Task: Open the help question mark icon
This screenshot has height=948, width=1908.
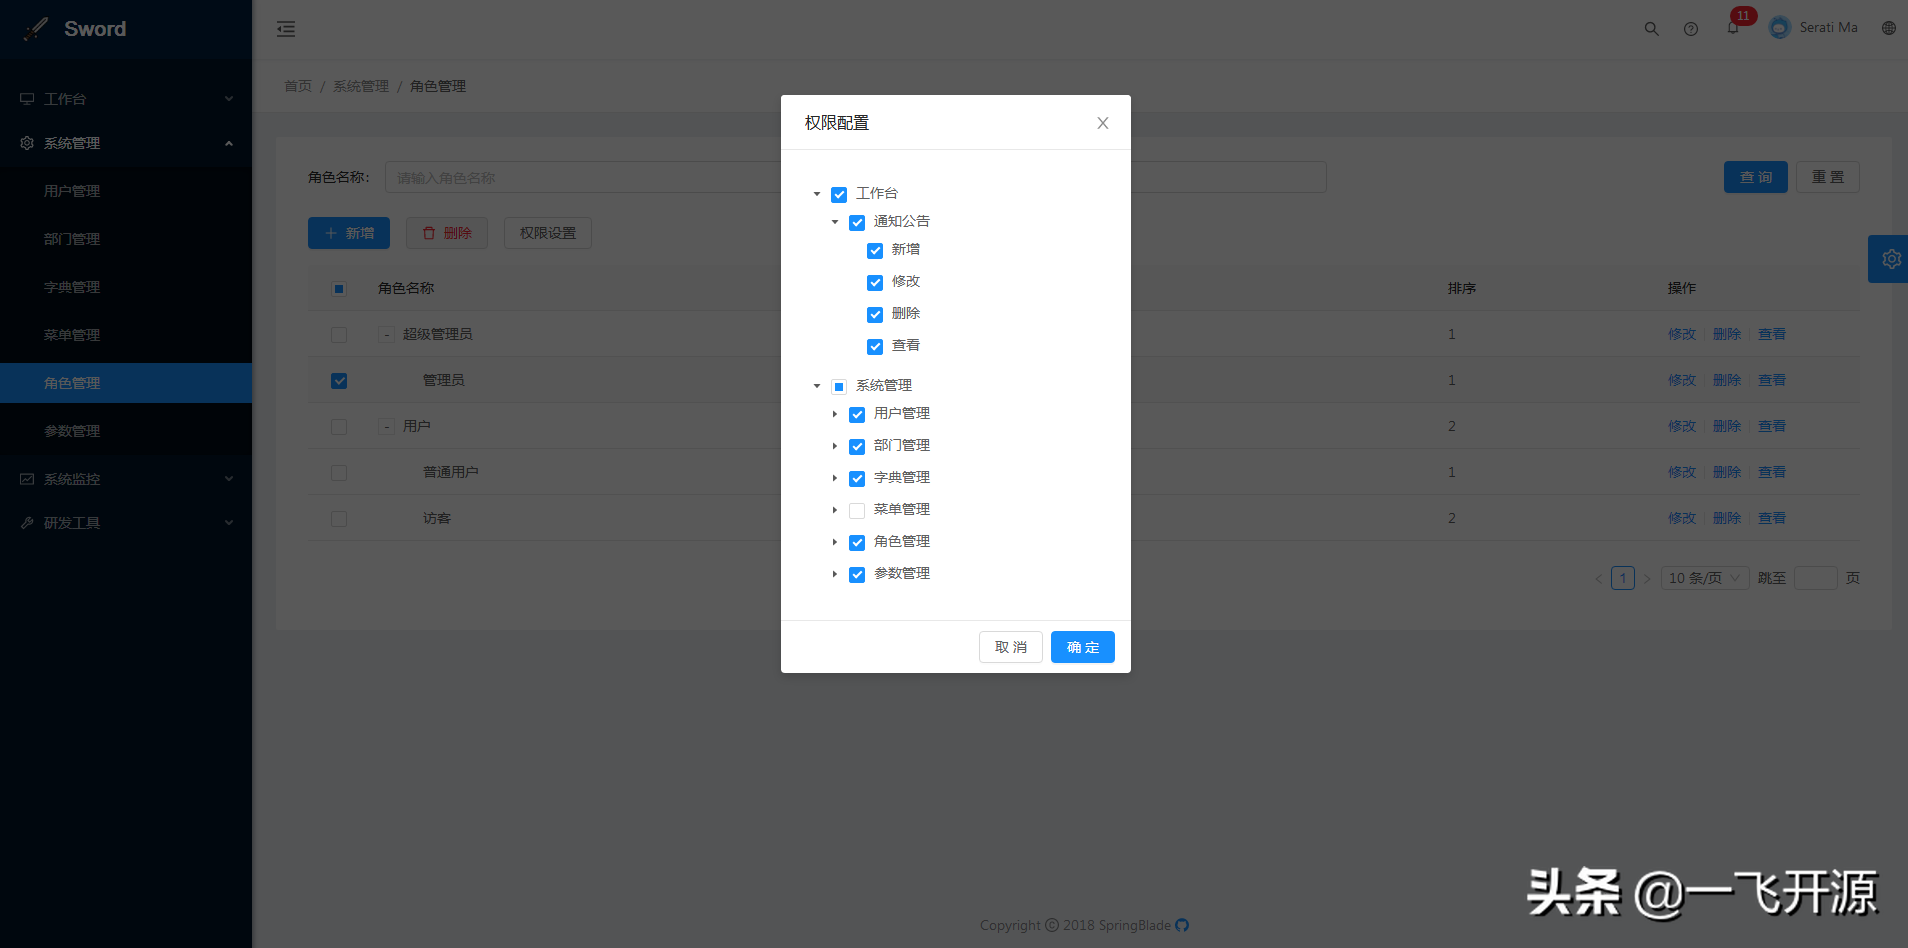Action: click(x=1691, y=29)
